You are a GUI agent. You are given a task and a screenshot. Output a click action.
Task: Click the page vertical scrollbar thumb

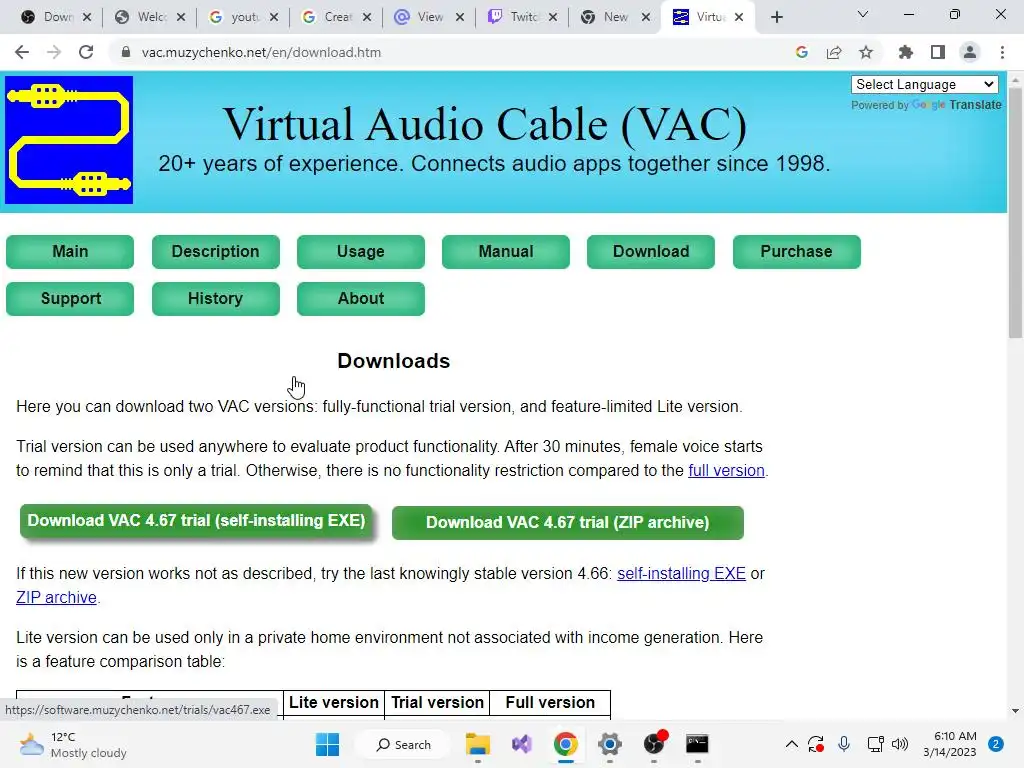coord(1015,212)
